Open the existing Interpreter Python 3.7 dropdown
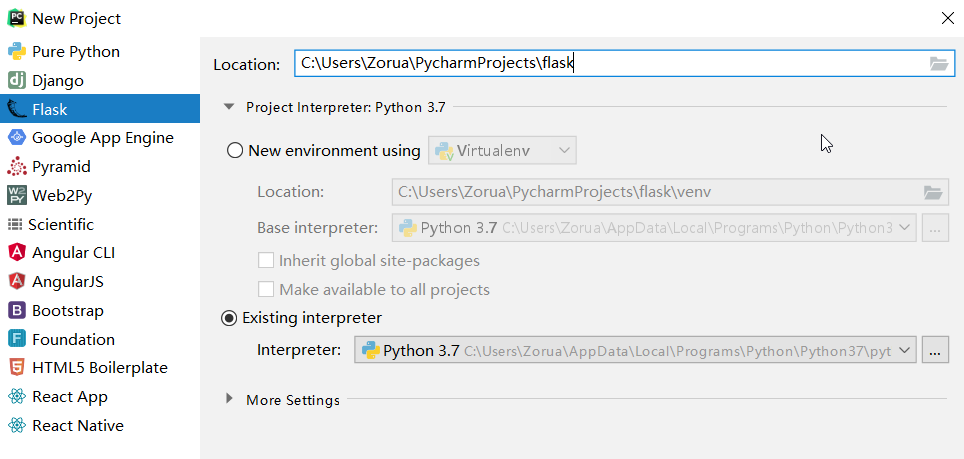The height and width of the screenshot is (459, 964). (x=635, y=350)
